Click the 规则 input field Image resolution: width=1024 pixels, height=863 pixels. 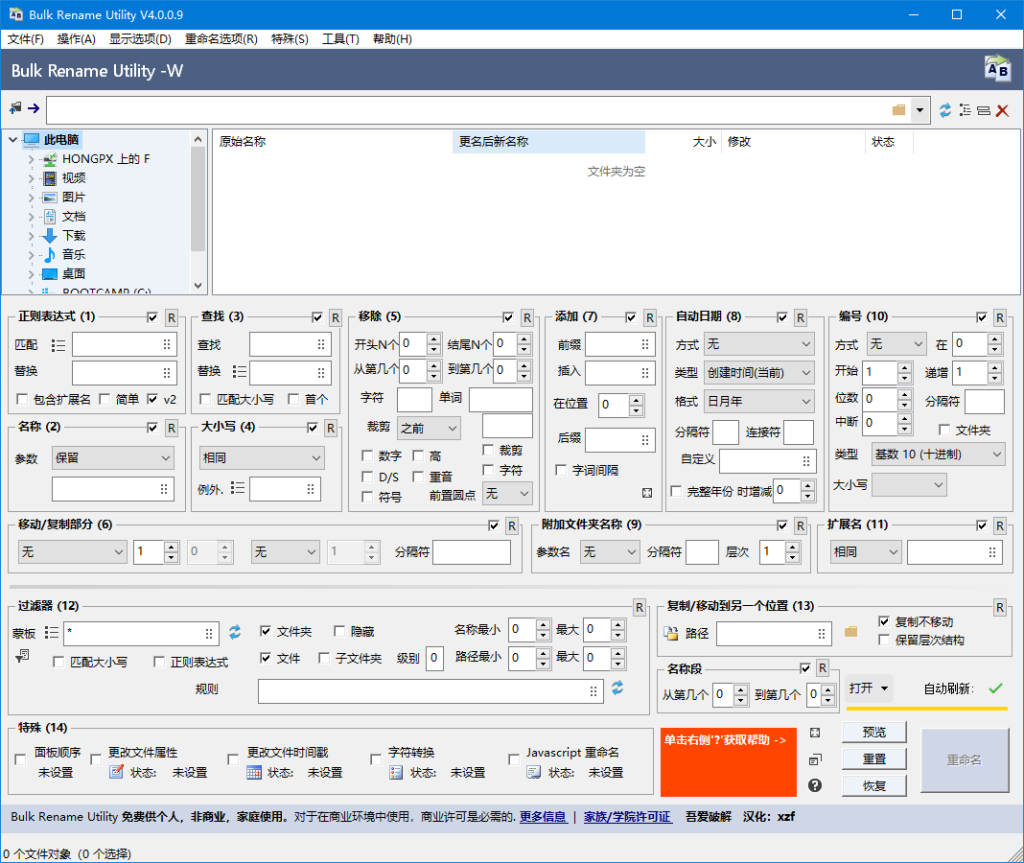pyautogui.click(x=430, y=691)
